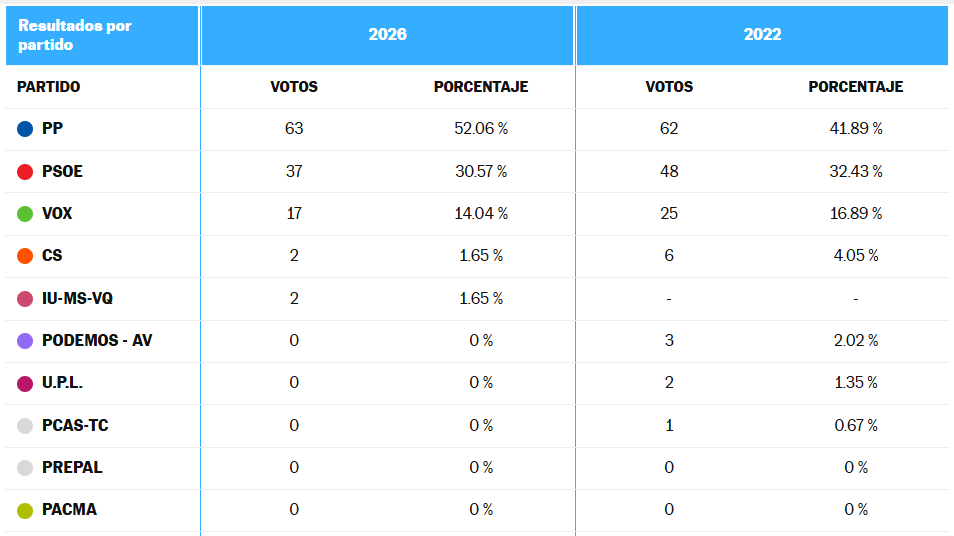Click the PCAS-TC party name
The image size is (954, 536).
coord(75,426)
